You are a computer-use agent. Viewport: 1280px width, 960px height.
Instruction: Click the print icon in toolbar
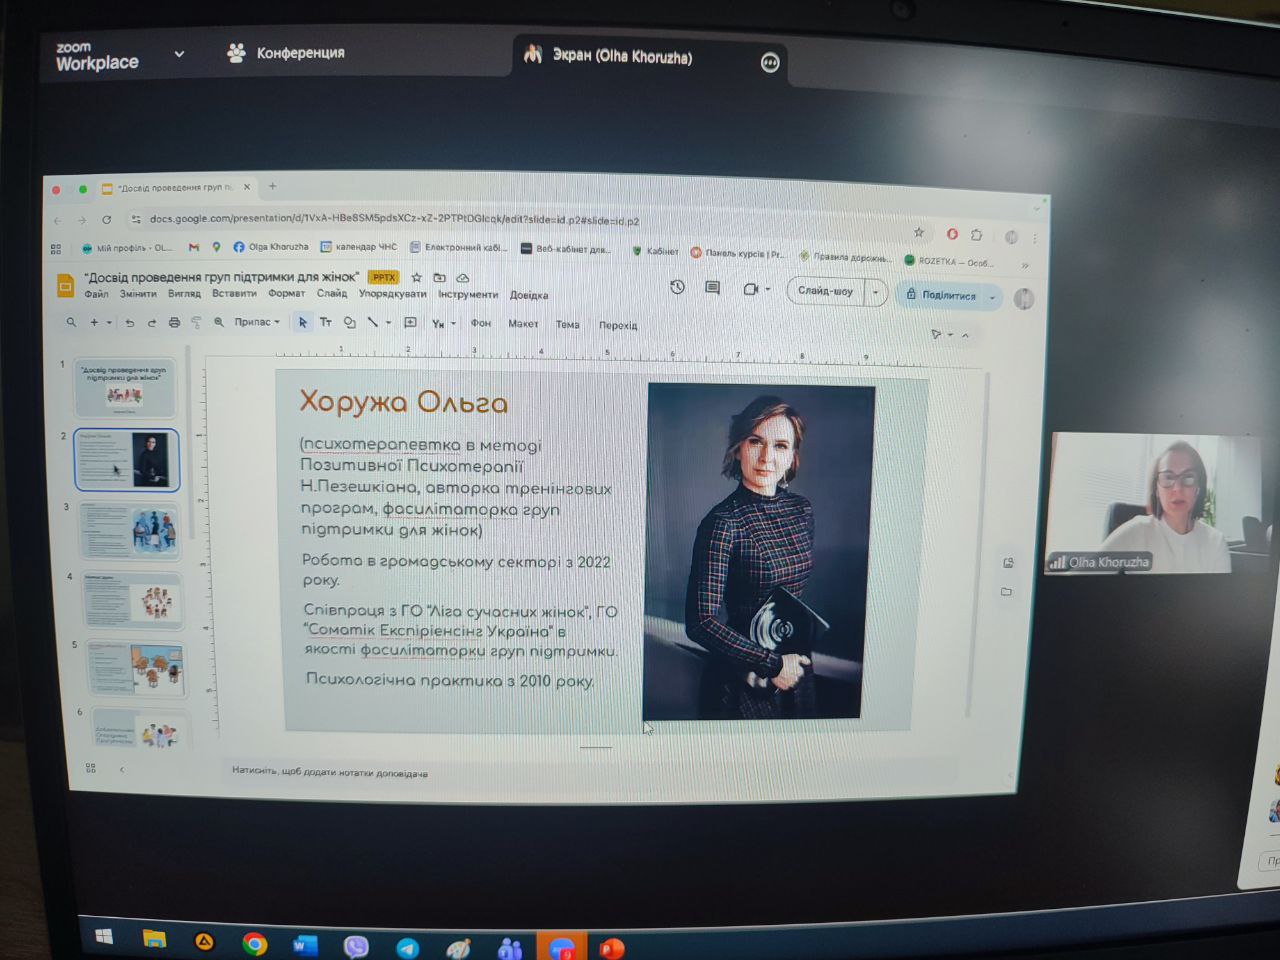click(x=174, y=323)
